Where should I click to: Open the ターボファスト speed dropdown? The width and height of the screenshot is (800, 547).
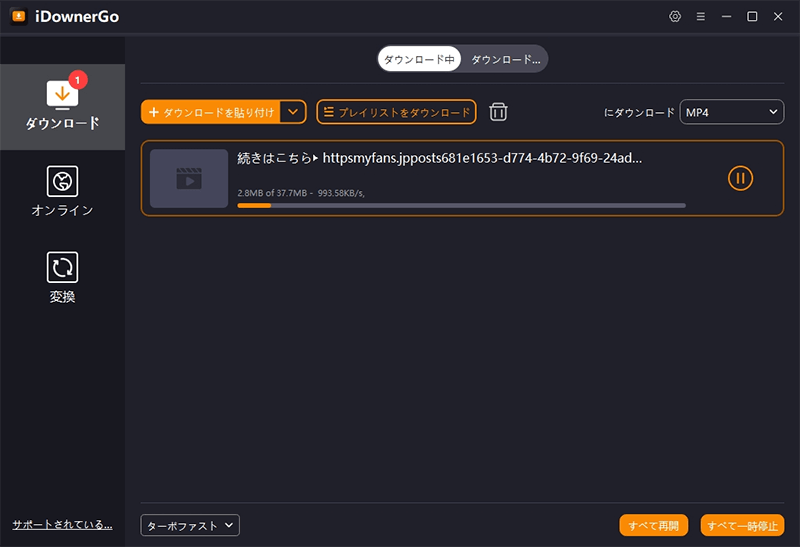point(190,525)
